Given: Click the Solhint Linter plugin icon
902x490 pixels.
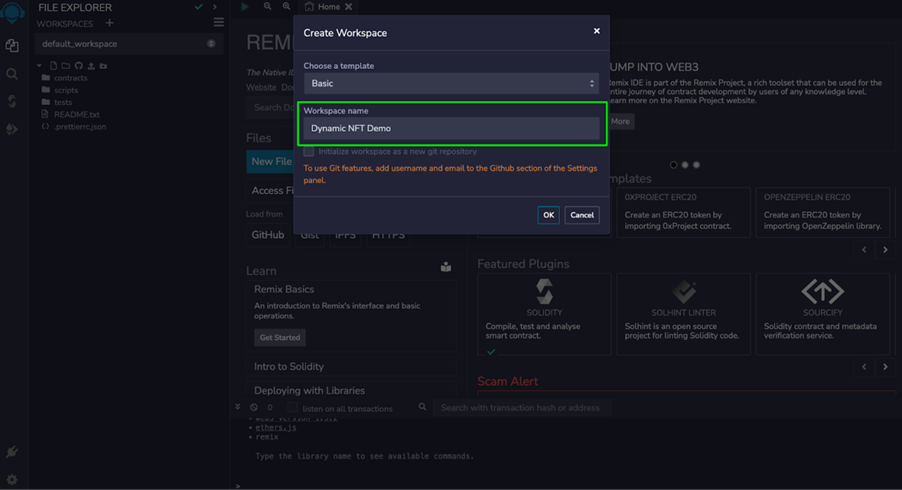Looking at the screenshot, I should [683, 292].
